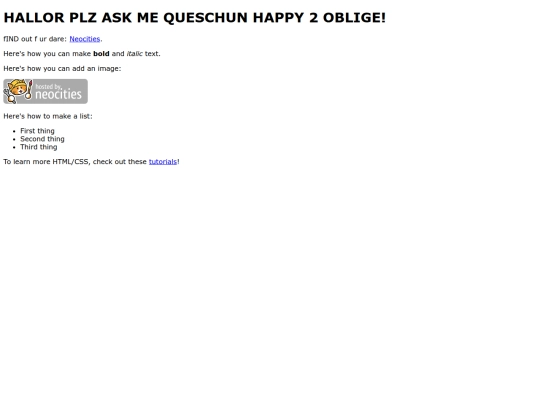The height and width of the screenshot is (405, 540).
Task: Select the Second thing list item
Action: pyautogui.click(x=42, y=139)
